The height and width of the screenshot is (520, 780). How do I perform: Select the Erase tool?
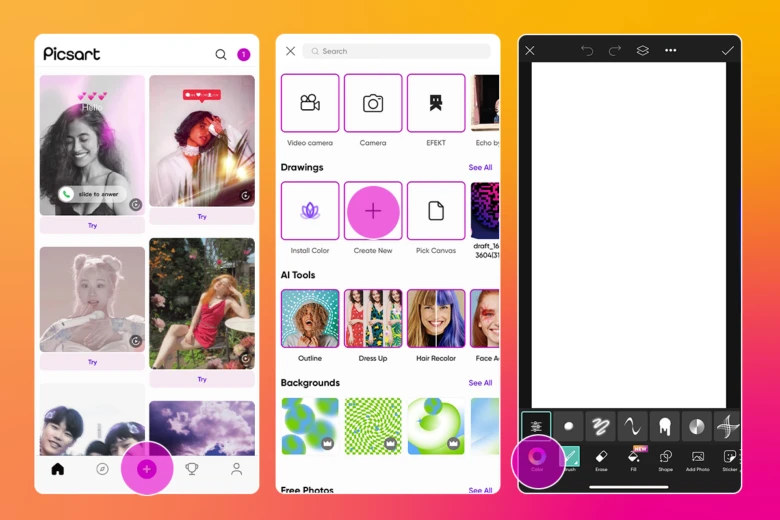coord(601,458)
